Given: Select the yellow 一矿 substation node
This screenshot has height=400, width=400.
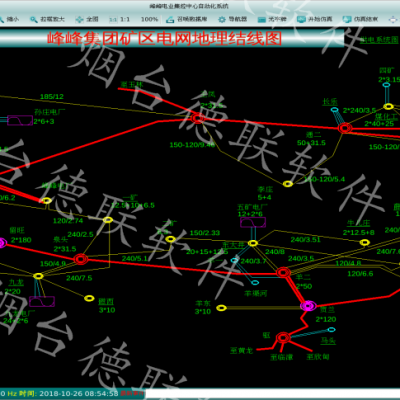Looking at the screenshot, I should coord(108,220).
